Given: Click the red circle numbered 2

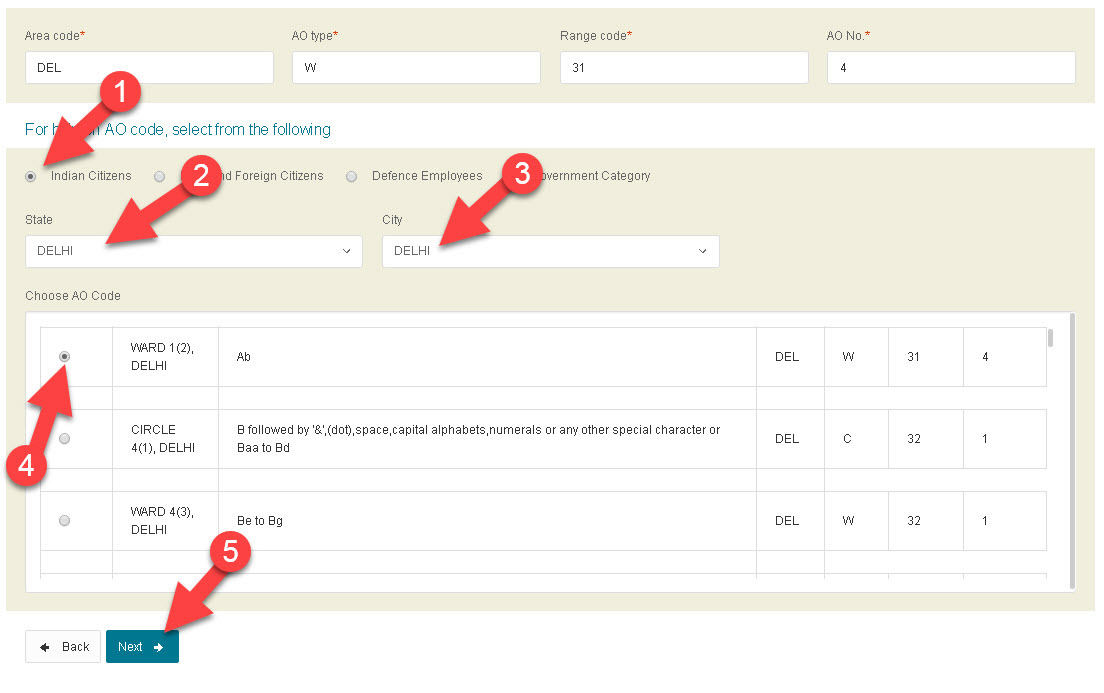Looking at the screenshot, I should tap(200, 176).
